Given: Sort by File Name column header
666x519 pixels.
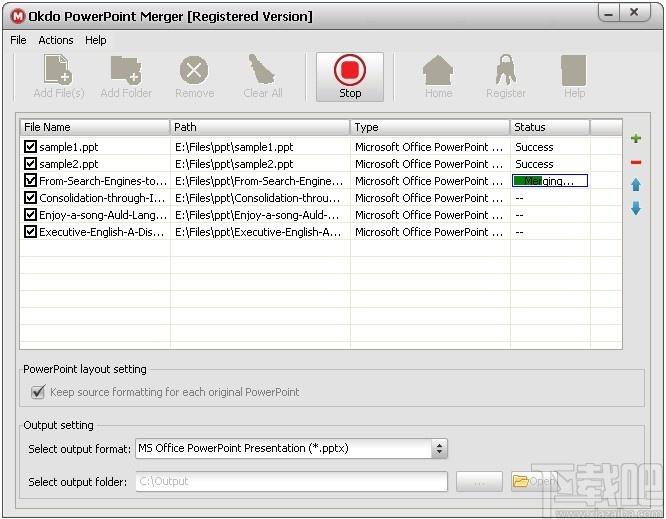Looking at the screenshot, I should [95, 127].
